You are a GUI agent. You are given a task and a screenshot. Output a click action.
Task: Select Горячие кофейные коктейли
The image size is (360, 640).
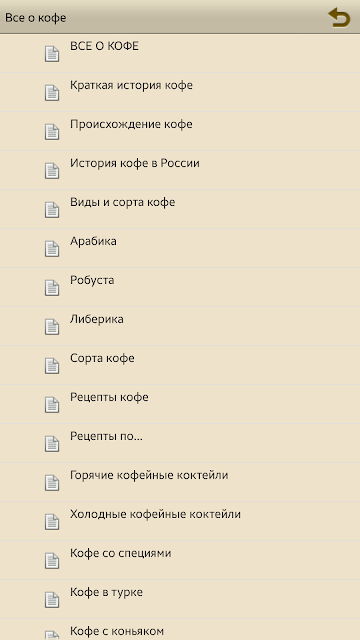(180, 482)
